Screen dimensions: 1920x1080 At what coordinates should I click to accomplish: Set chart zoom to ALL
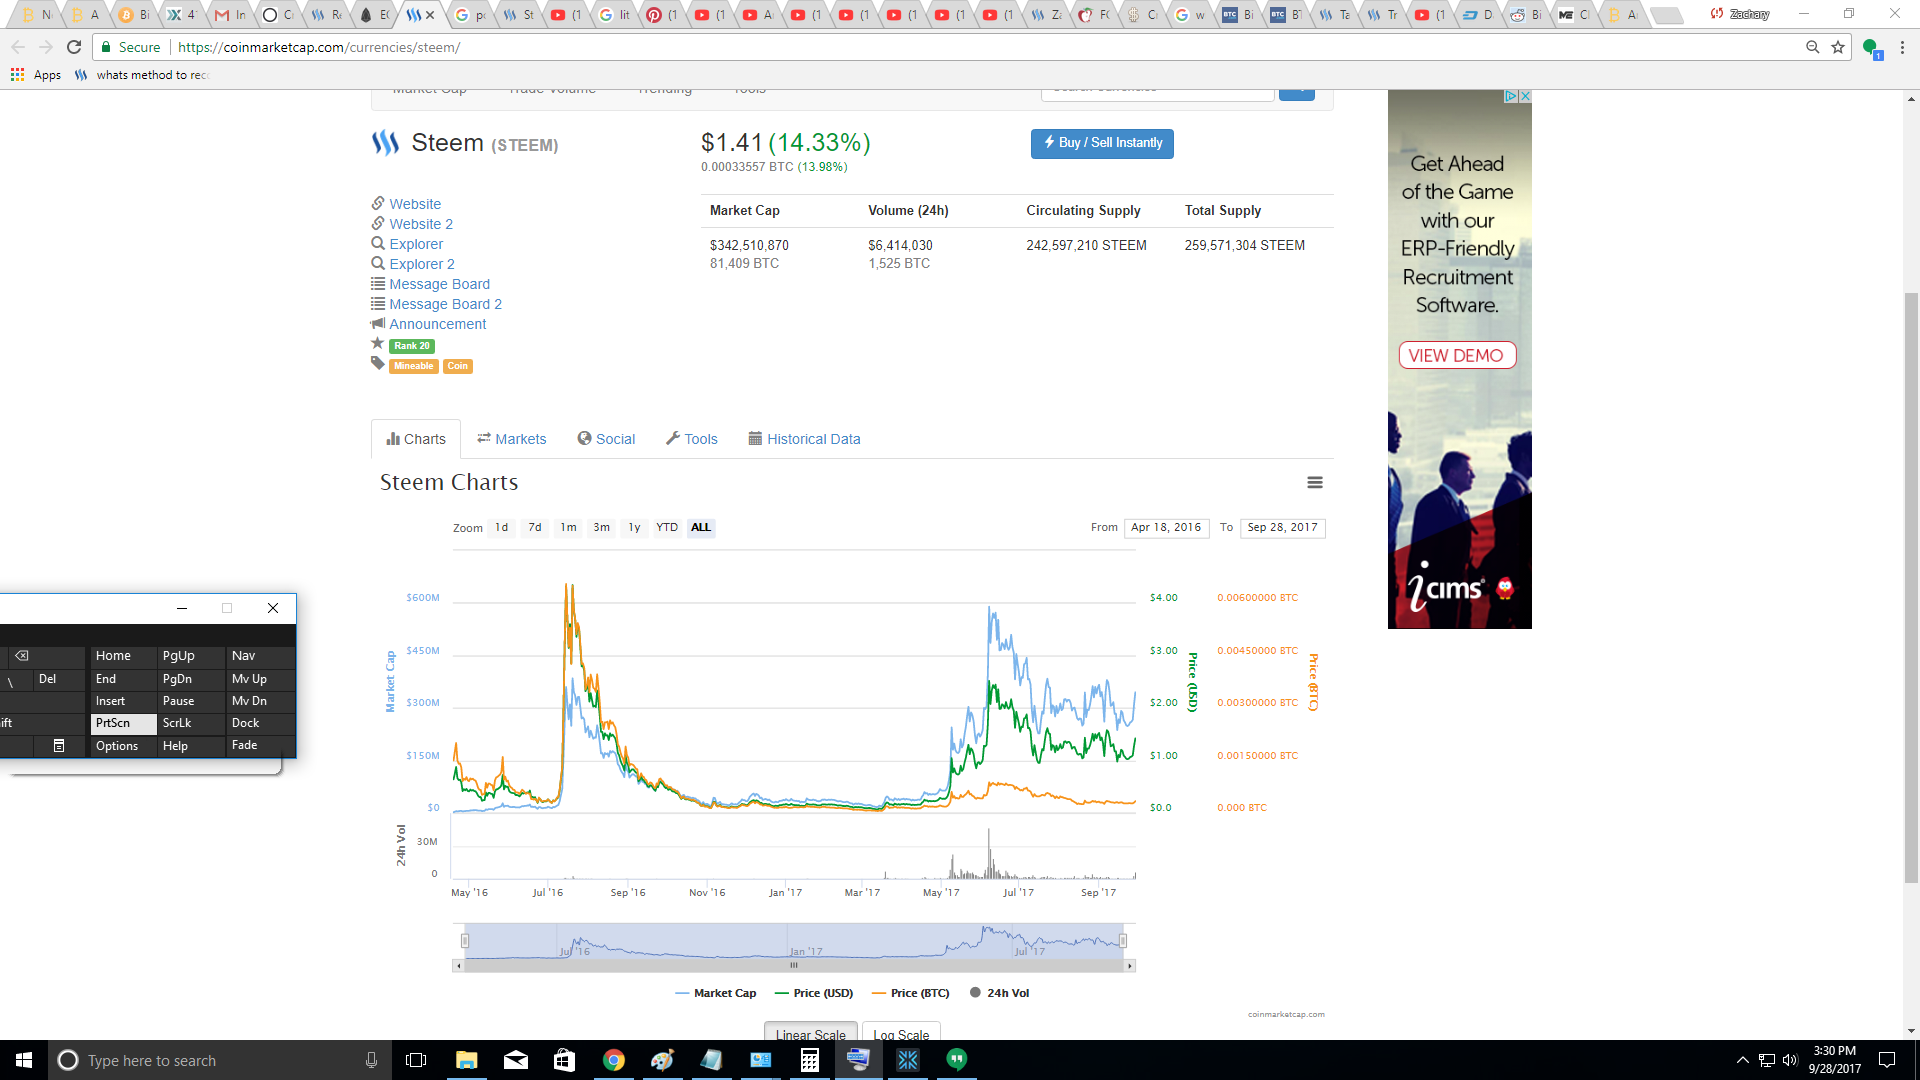coord(701,528)
